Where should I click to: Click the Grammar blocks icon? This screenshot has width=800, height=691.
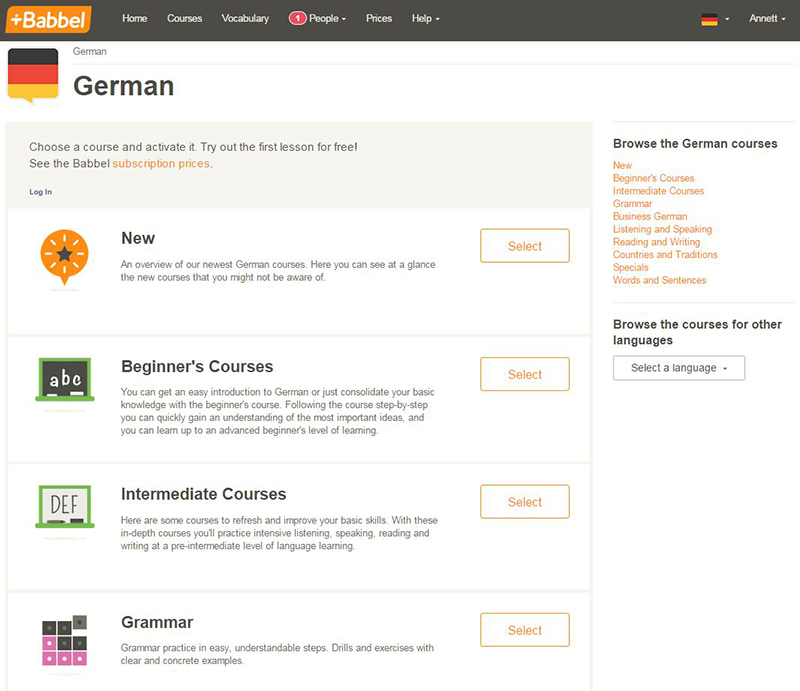64,640
